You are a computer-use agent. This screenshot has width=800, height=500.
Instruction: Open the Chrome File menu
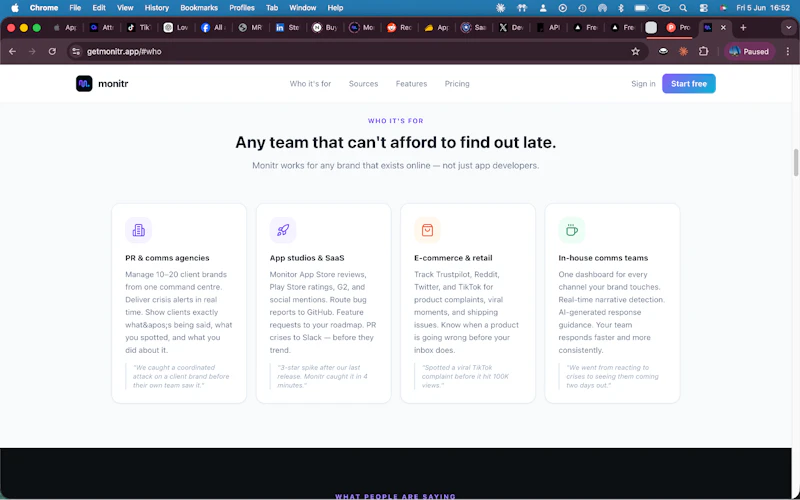coord(75,8)
